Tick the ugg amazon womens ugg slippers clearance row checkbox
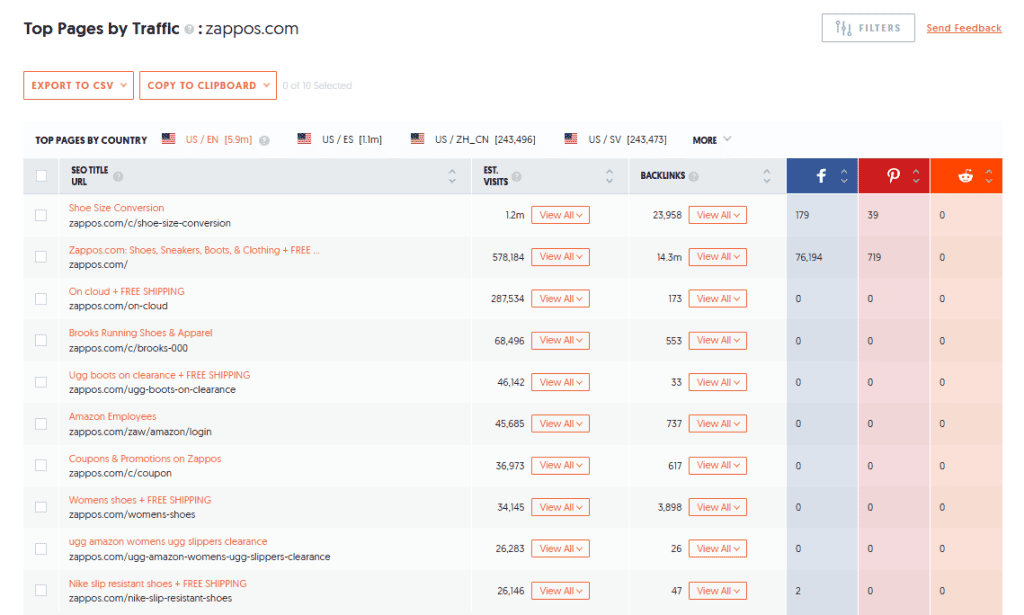Image resolution: width=1024 pixels, height=615 pixels. pyautogui.click(x=41, y=549)
